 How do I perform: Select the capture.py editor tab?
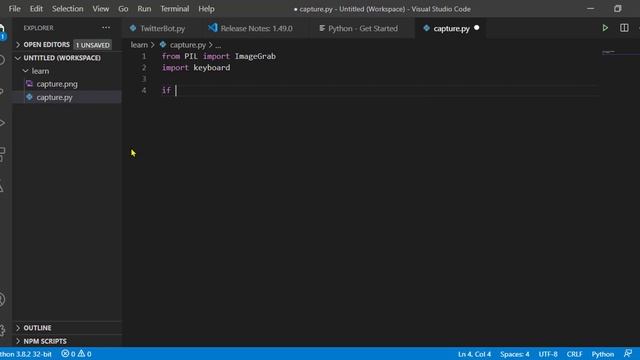pos(451,28)
